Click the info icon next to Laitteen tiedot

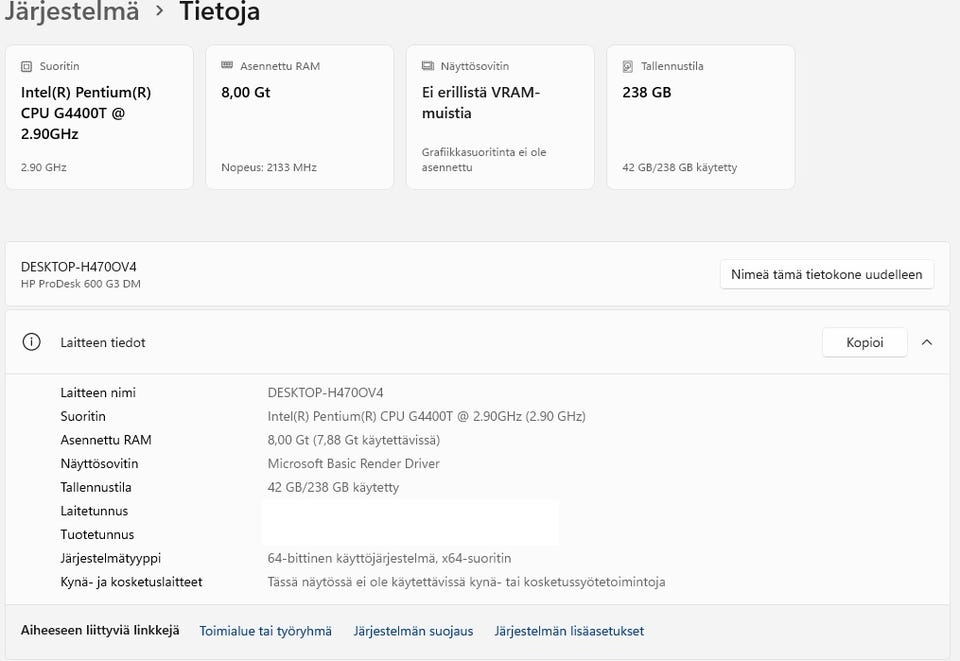click(31, 342)
